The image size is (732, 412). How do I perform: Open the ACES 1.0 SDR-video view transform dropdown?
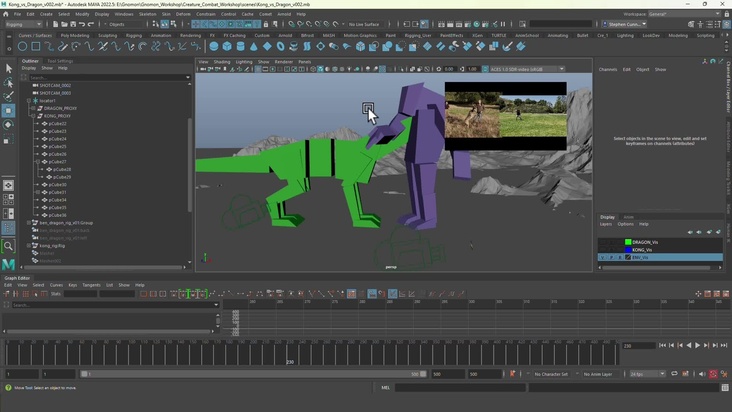(527, 69)
